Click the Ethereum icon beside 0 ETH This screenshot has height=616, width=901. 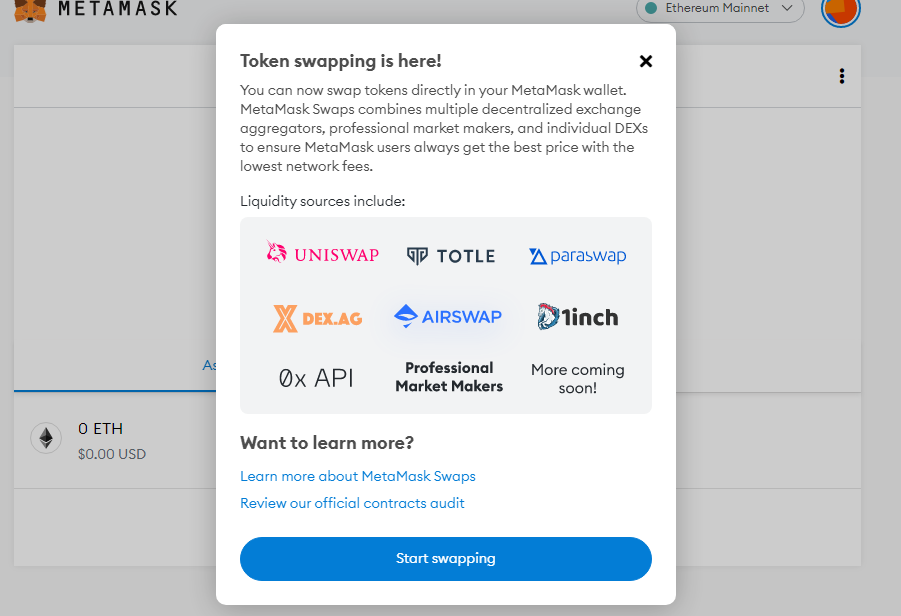(x=45, y=438)
